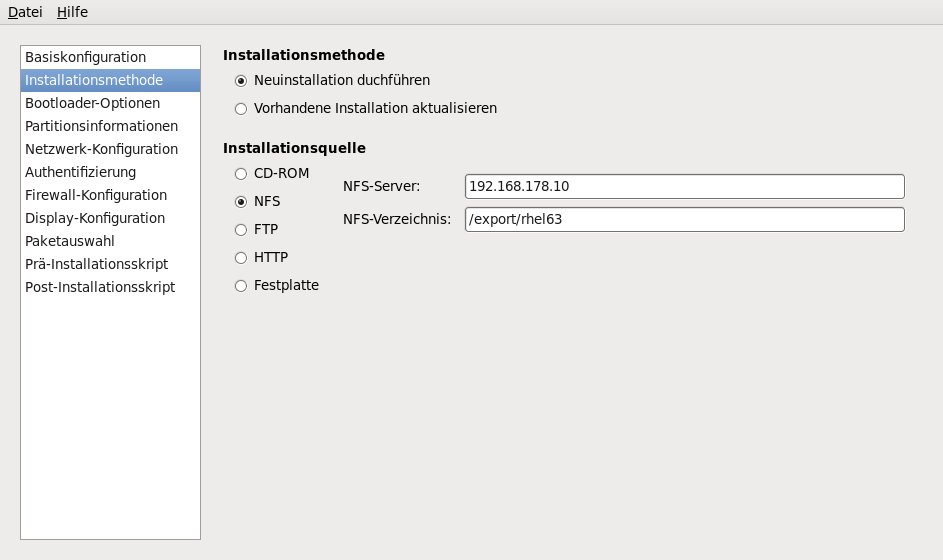This screenshot has width=943, height=560.
Task: Select CD-ROM as installation source
Action: [240, 173]
